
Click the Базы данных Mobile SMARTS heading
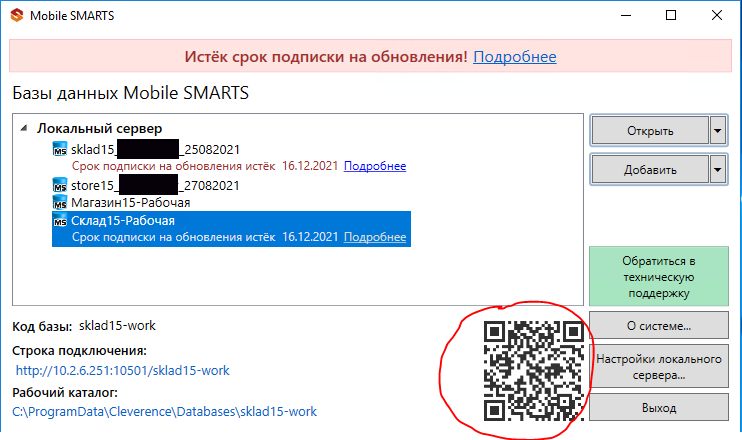130,93
